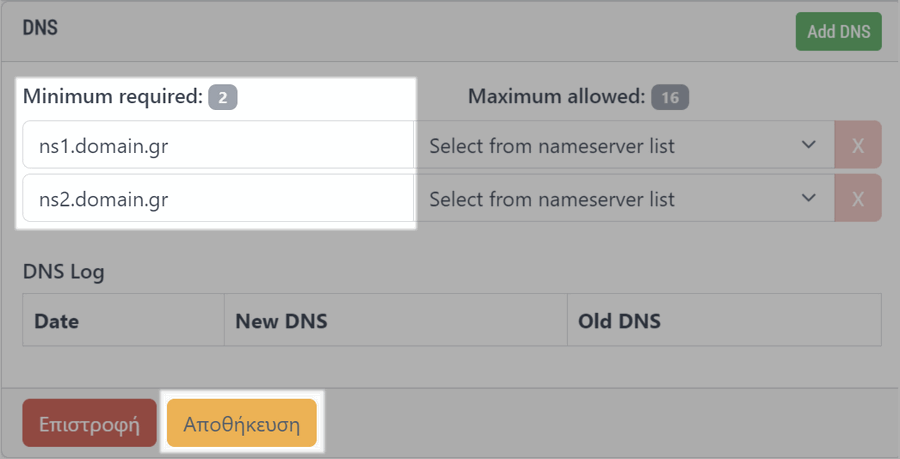The height and width of the screenshot is (459, 900).
Task: Click the minimum required badge showing 2
Action: pos(223,98)
